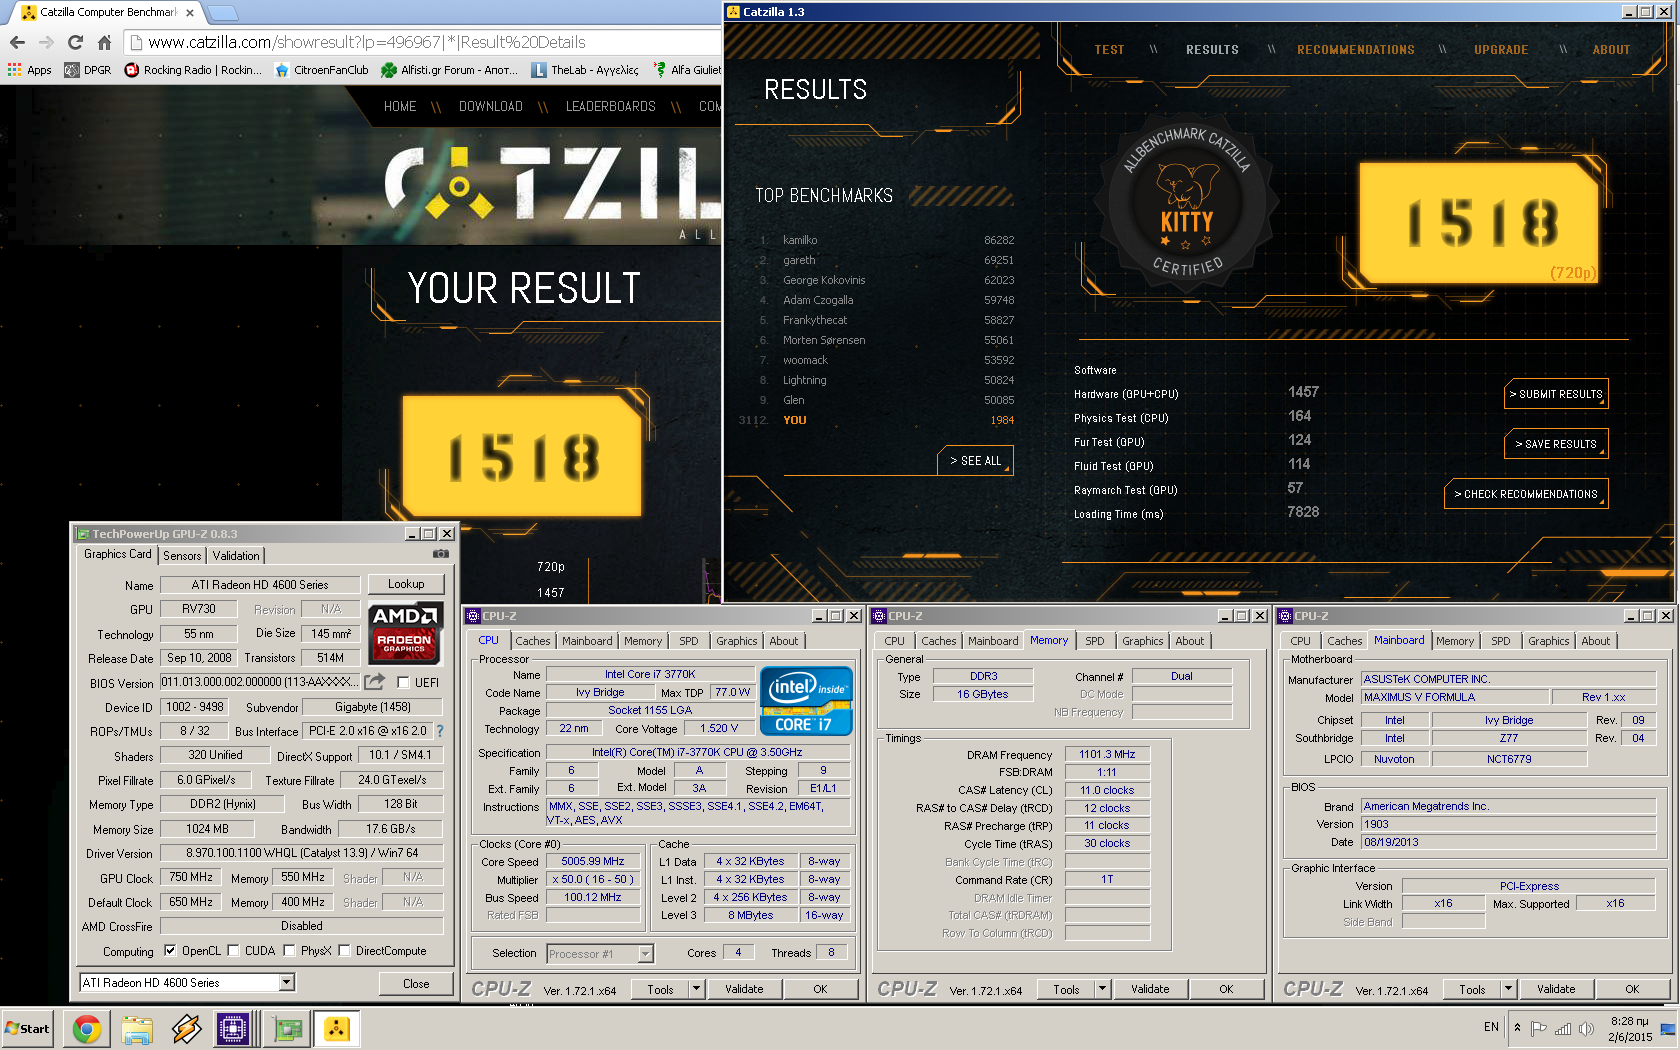The width and height of the screenshot is (1680, 1050).
Task: Expand Tools dropdown arrow in first CPU-Z window
Action: [x=697, y=989]
